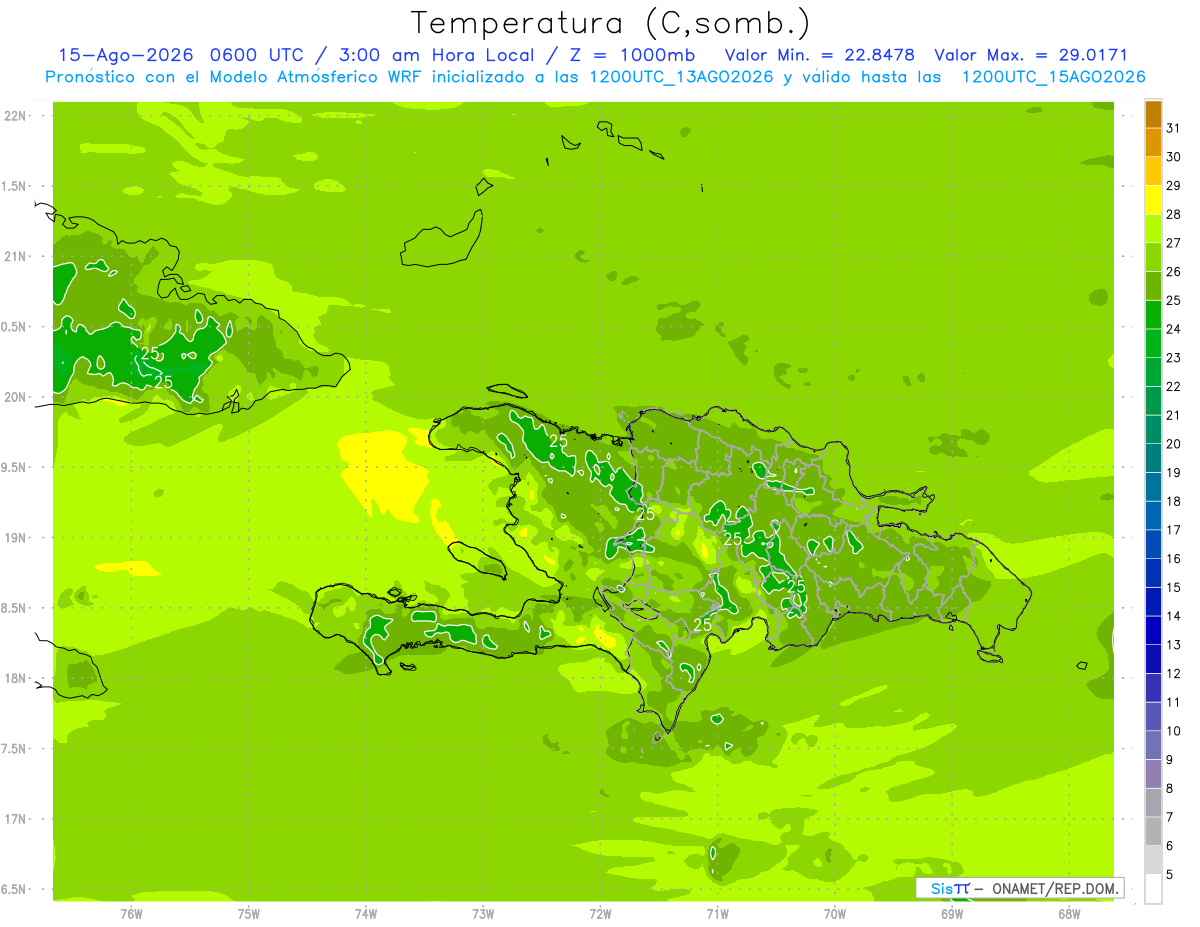Click the '31' label on color scale
This screenshot has height=927, width=1200.
pyautogui.click(x=1174, y=128)
